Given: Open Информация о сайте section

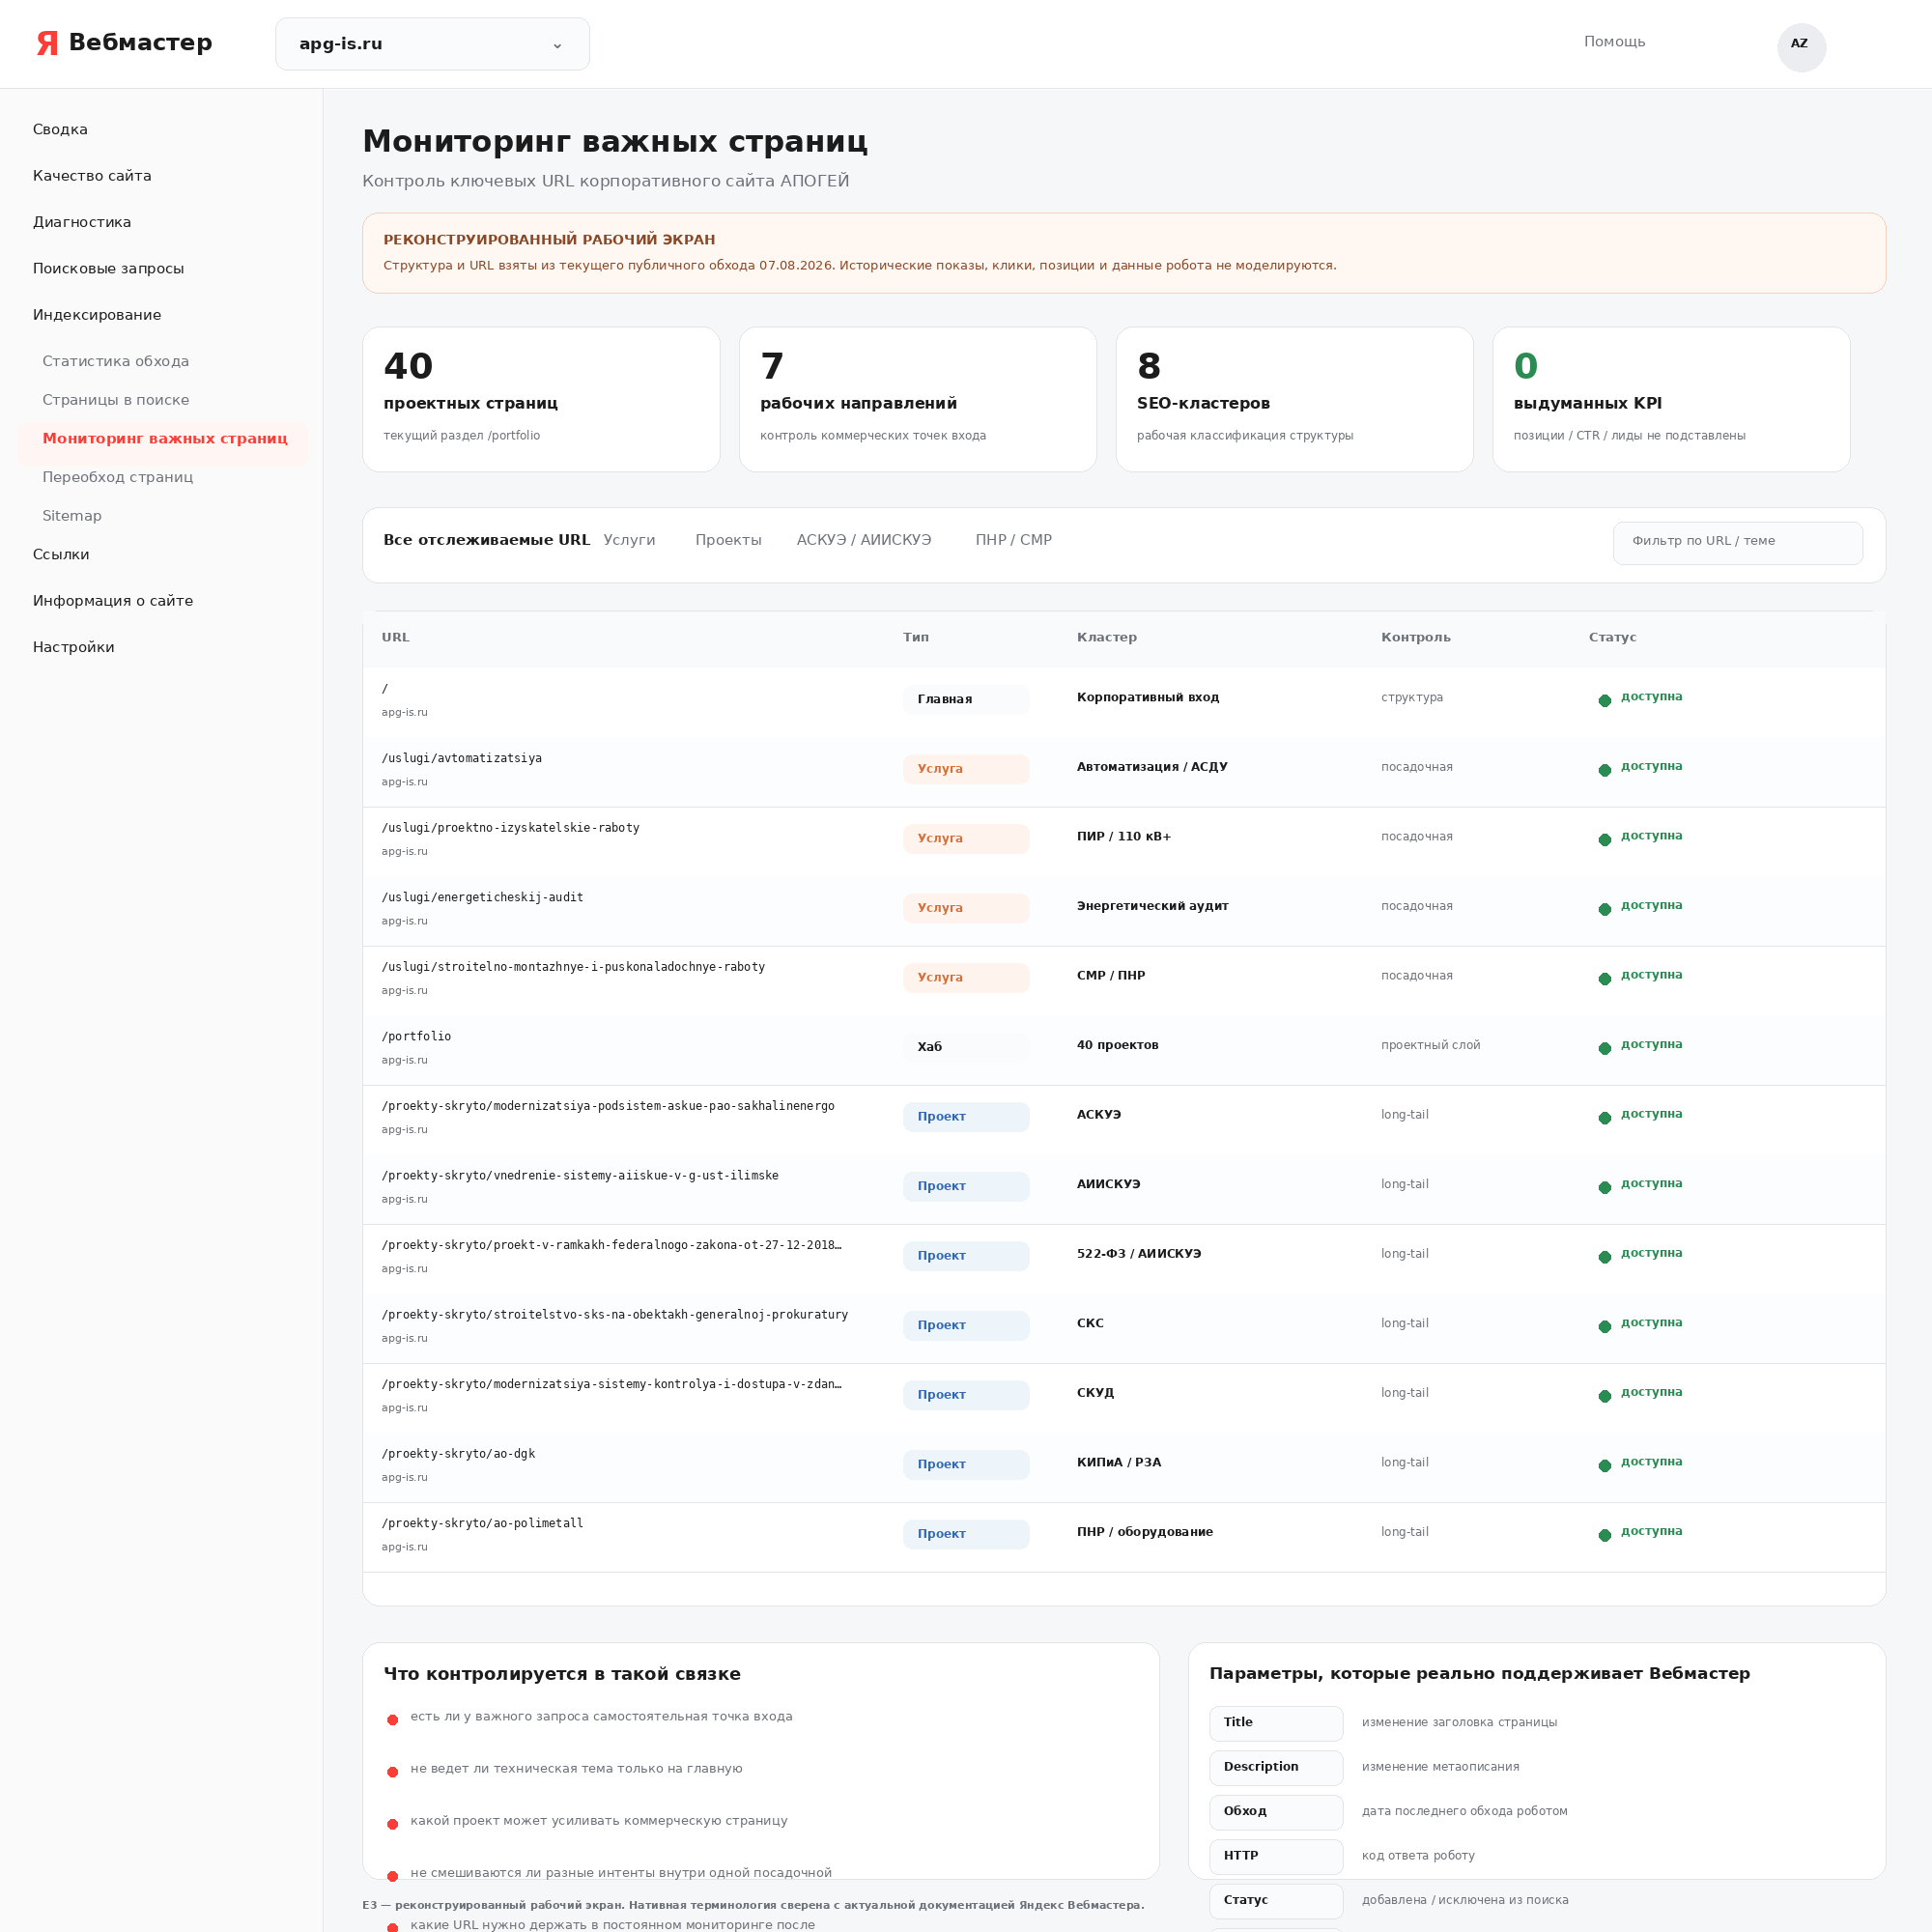Looking at the screenshot, I should click(x=113, y=601).
